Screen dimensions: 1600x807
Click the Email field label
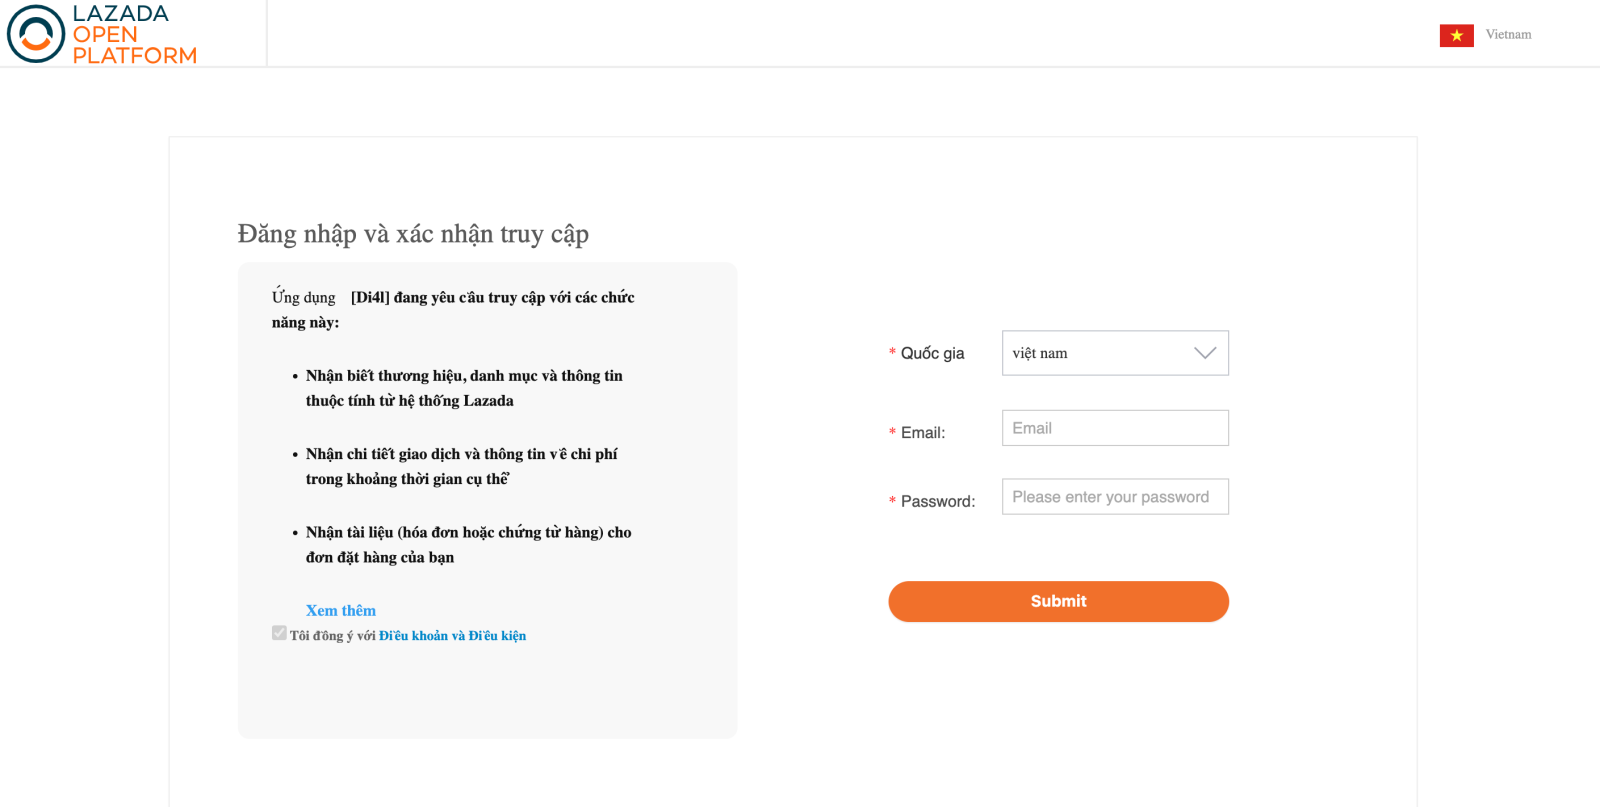[922, 433]
